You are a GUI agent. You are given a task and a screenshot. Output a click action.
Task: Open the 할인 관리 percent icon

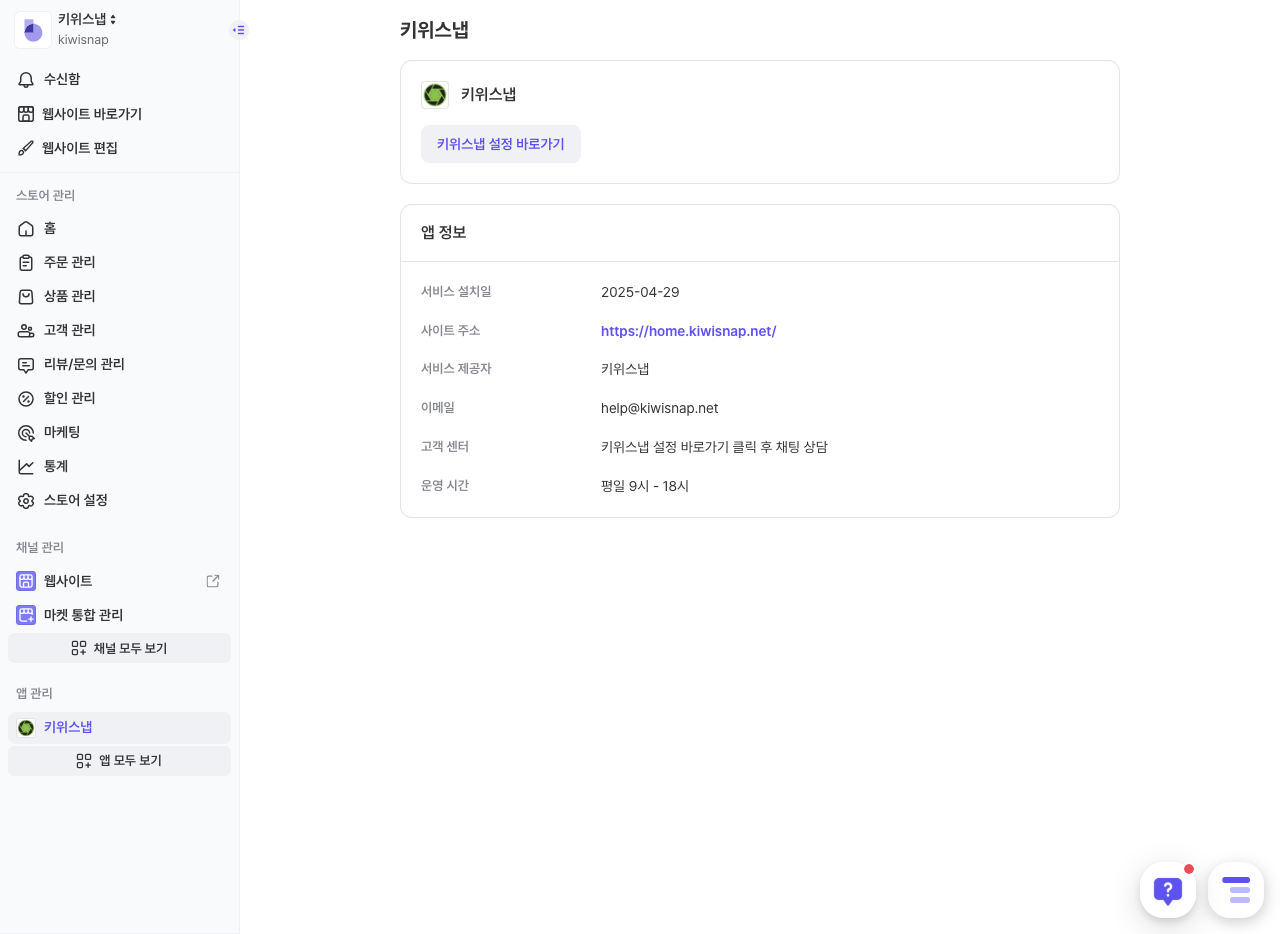26,399
